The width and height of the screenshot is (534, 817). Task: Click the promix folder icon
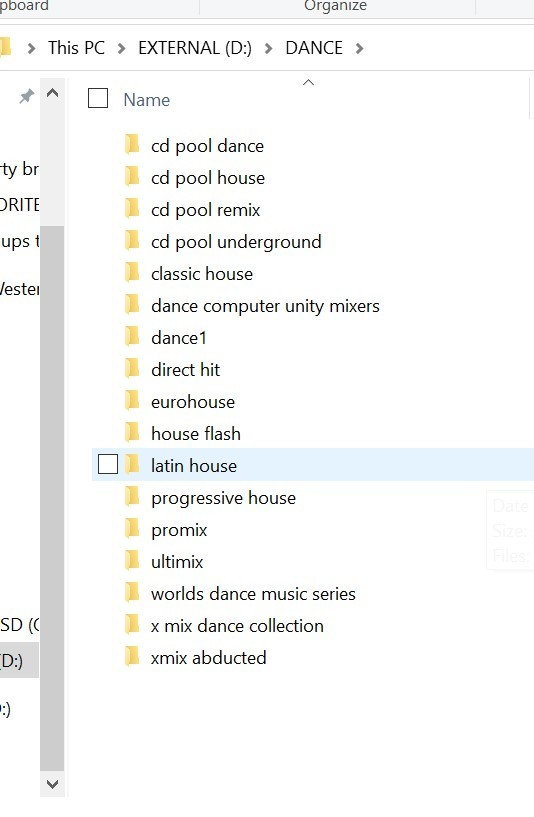(x=132, y=528)
